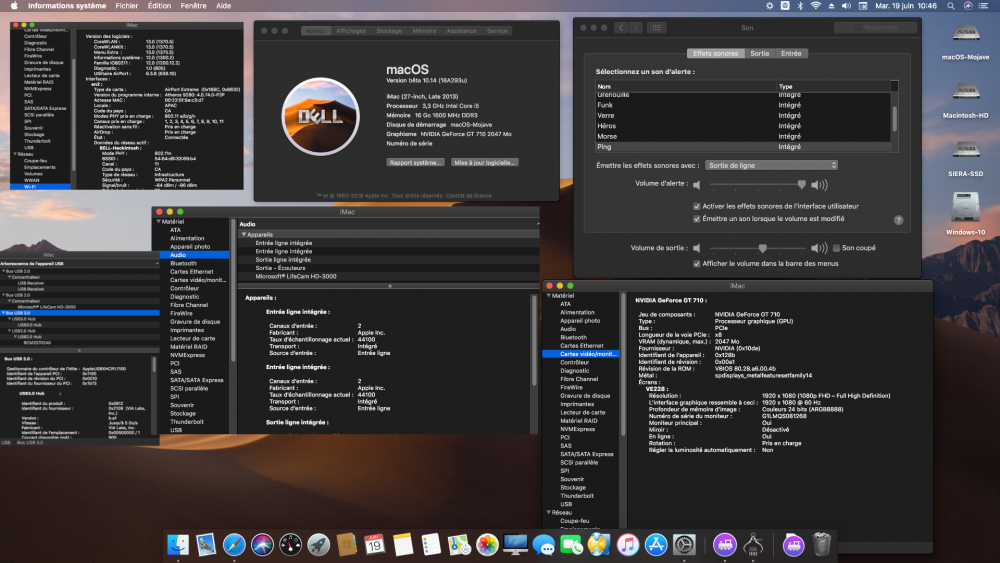The height and width of the screenshot is (563, 1000).
Task: Collapse Réseau section in Wi-Fi window sidebar
Action: (x=15, y=154)
